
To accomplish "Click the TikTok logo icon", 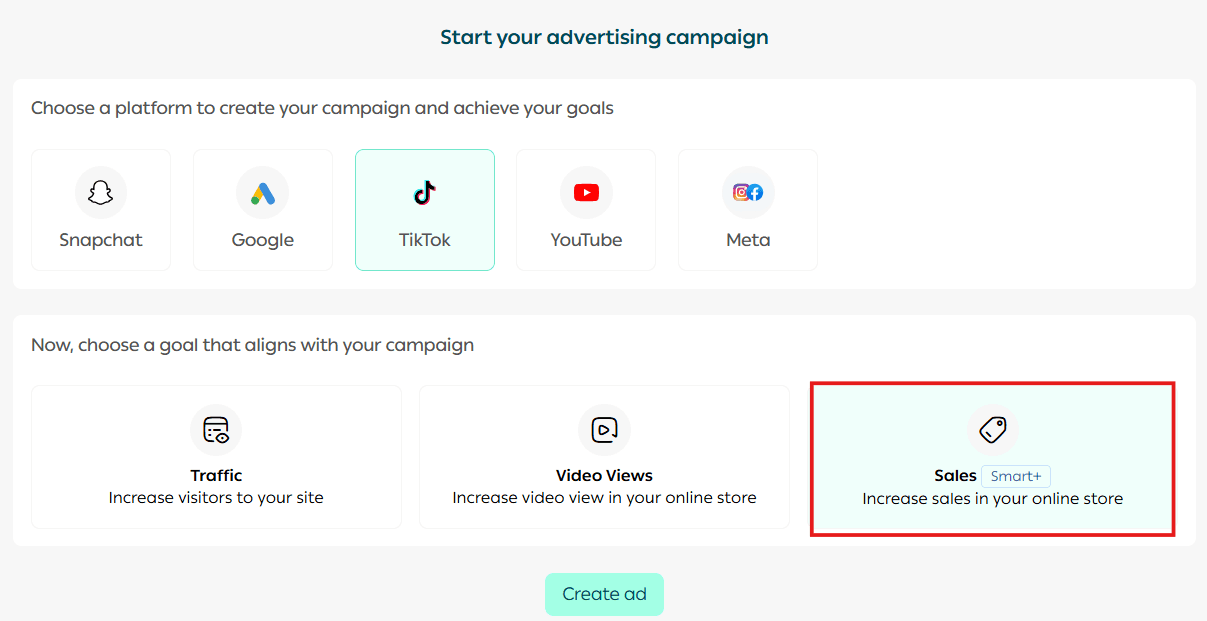I will pos(425,193).
